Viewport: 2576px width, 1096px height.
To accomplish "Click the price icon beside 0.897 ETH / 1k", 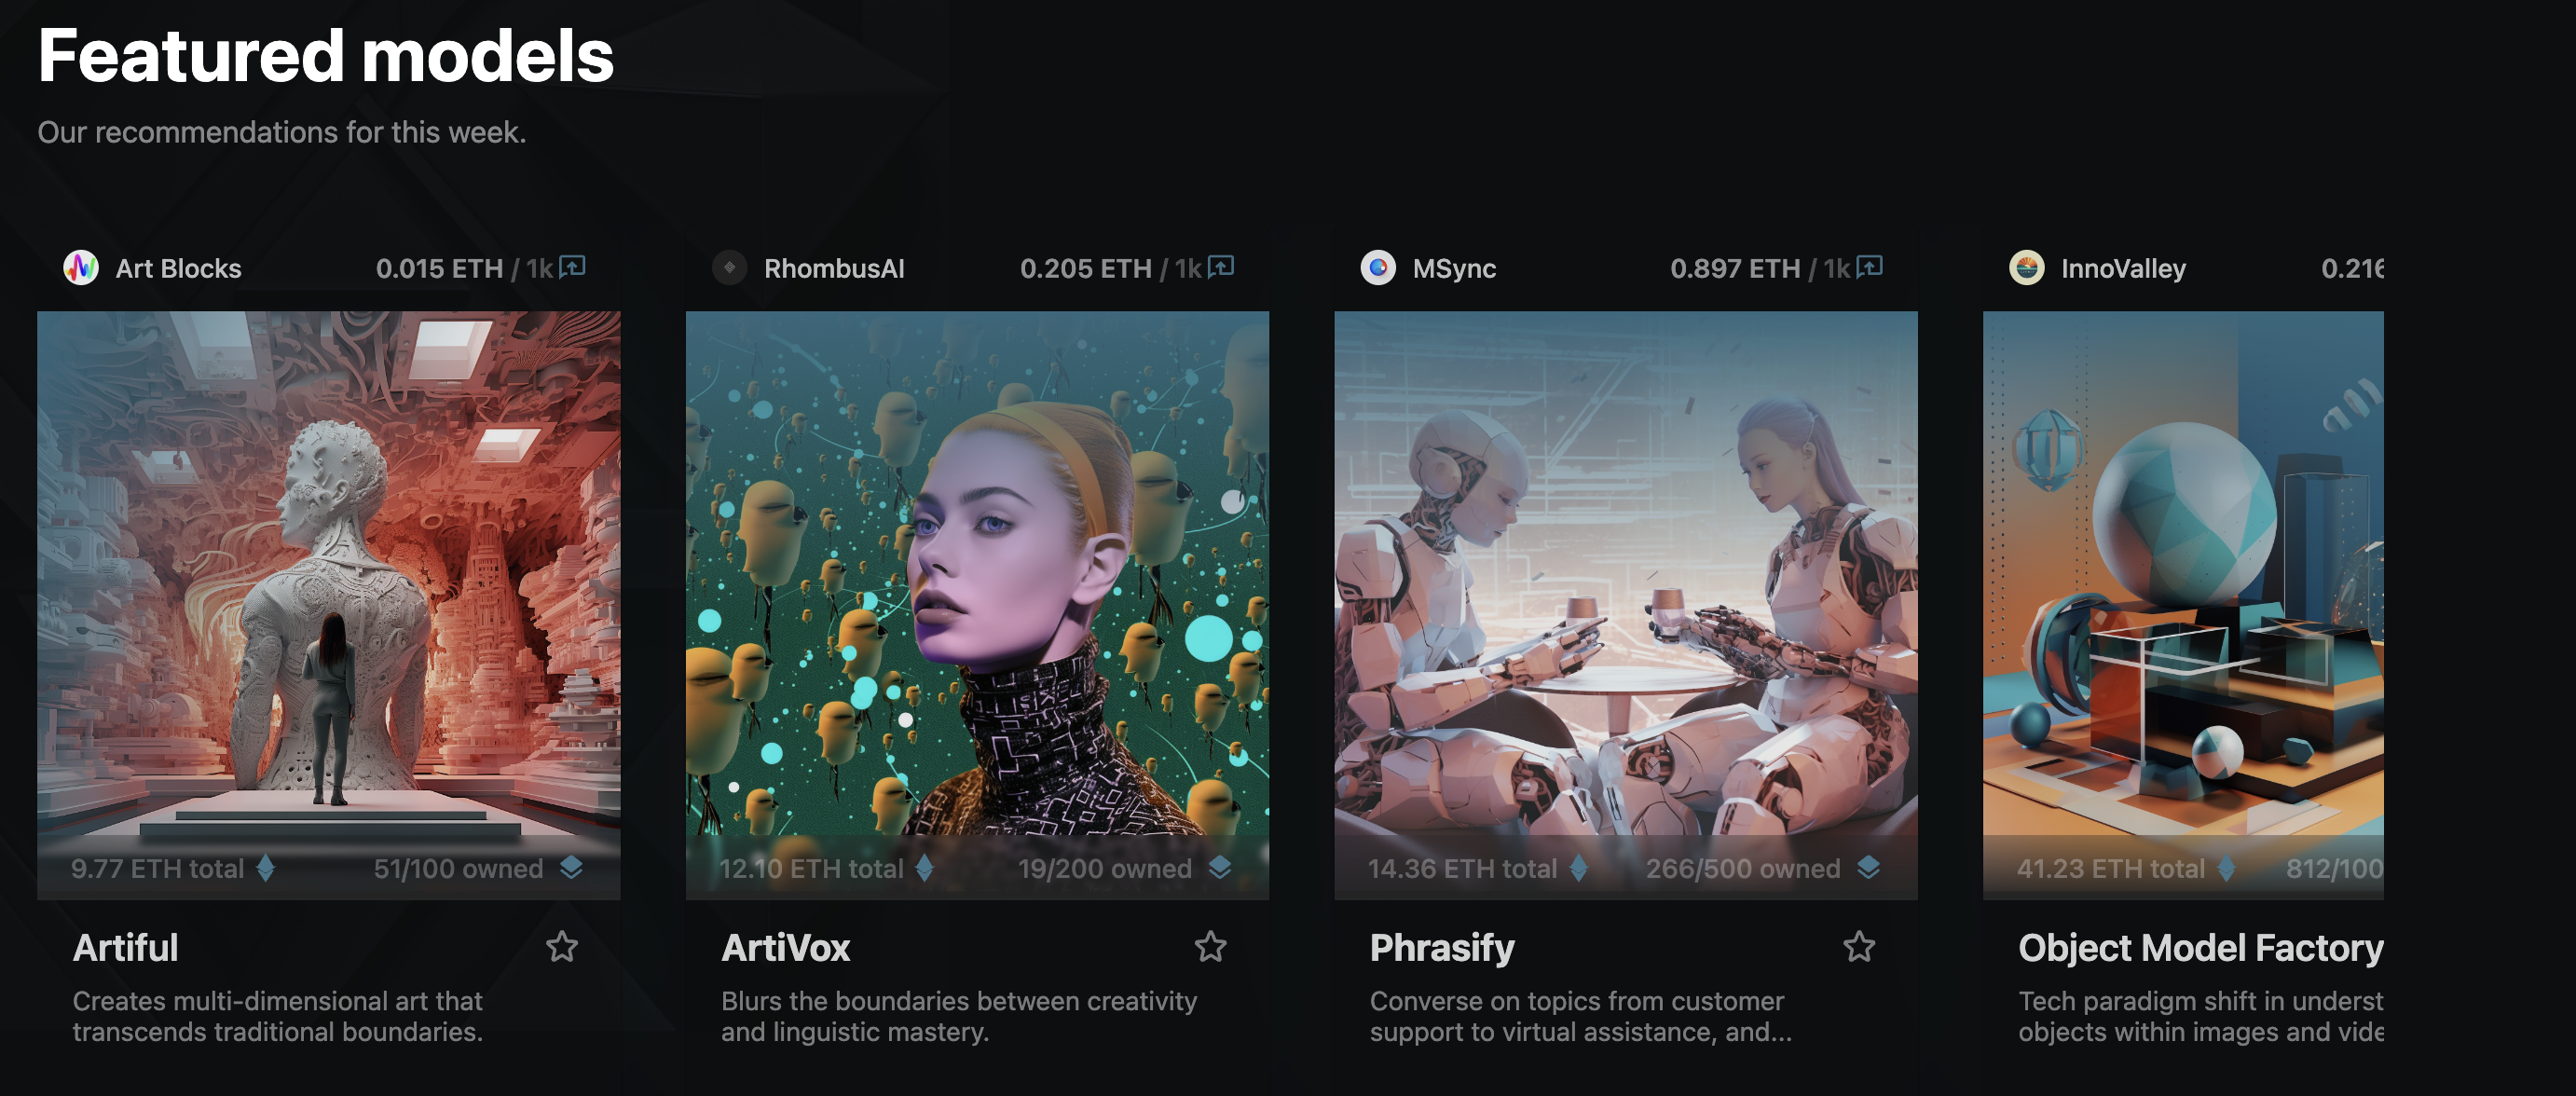I will coord(1869,267).
